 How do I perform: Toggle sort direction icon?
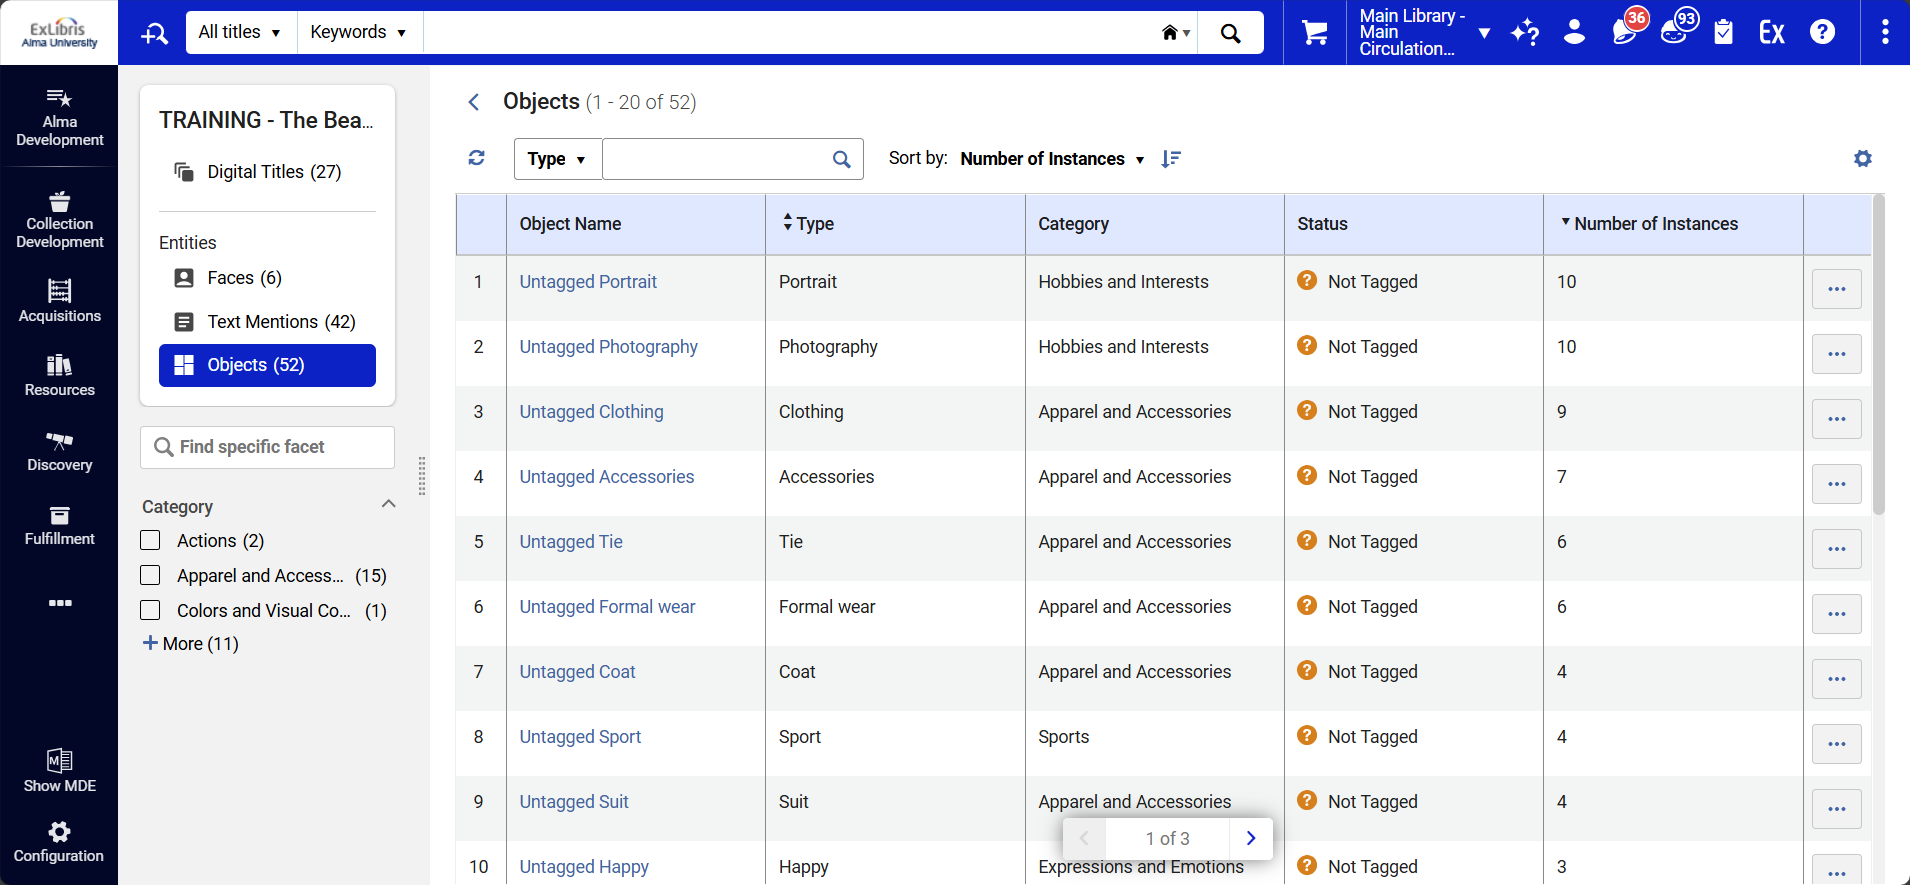1171,159
